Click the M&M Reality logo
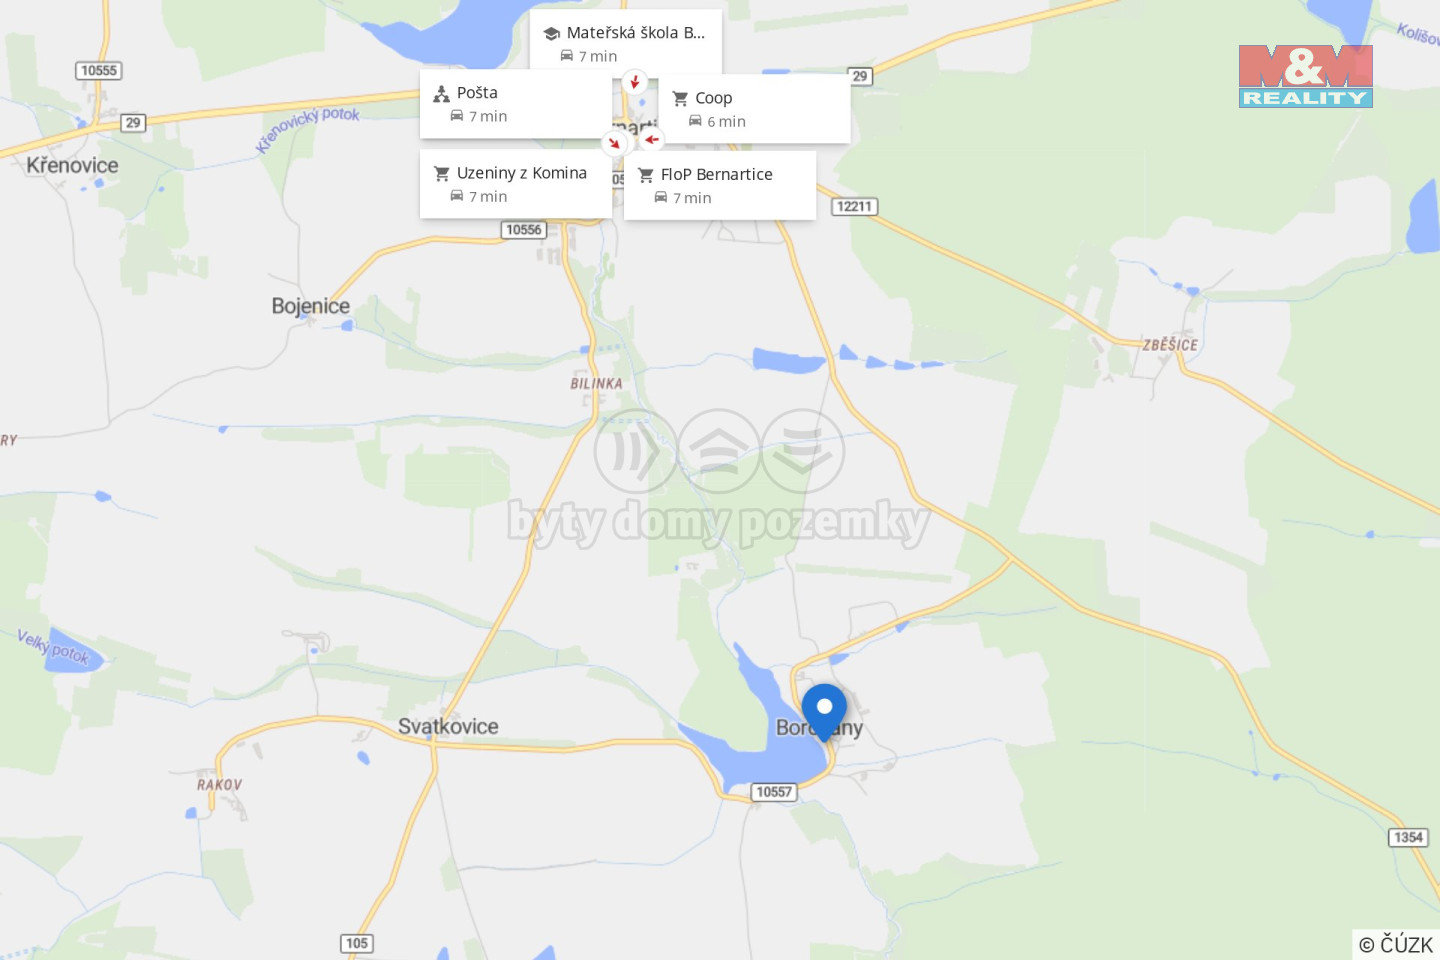The width and height of the screenshot is (1440, 960). (x=1306, y=76)
